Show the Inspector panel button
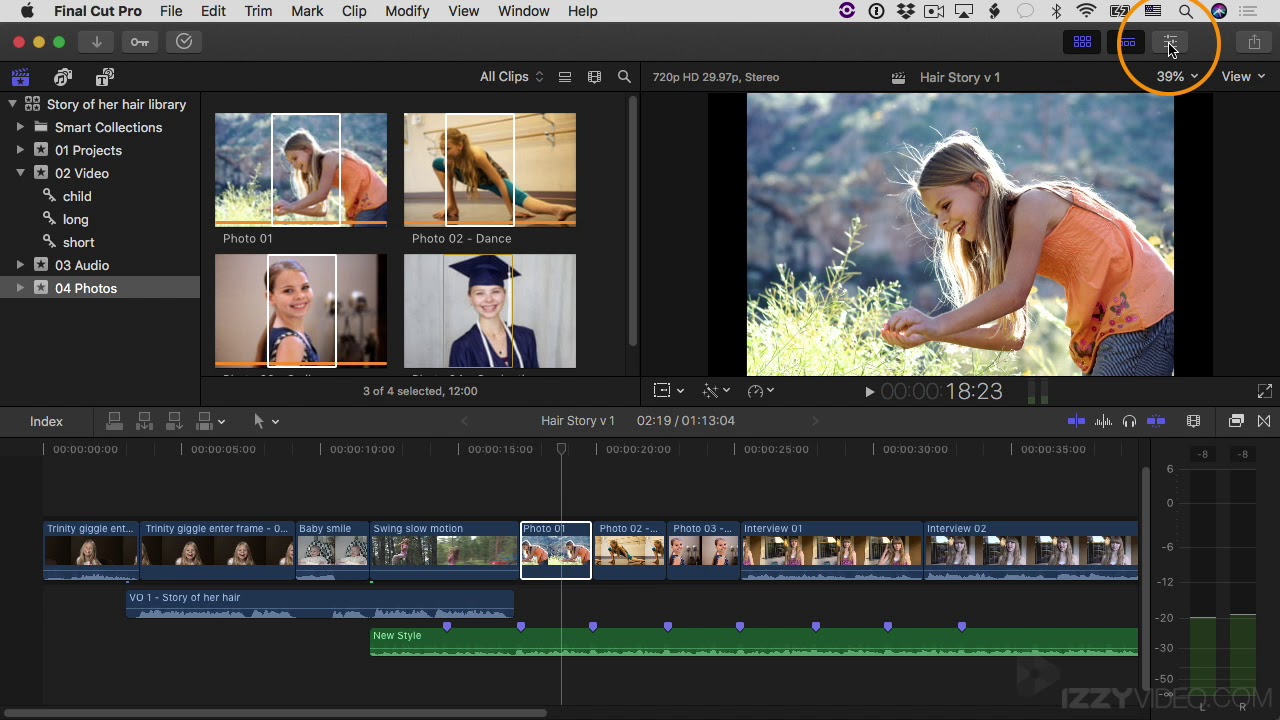This screenshot has height=720, width=1280. pos(1170,42)
